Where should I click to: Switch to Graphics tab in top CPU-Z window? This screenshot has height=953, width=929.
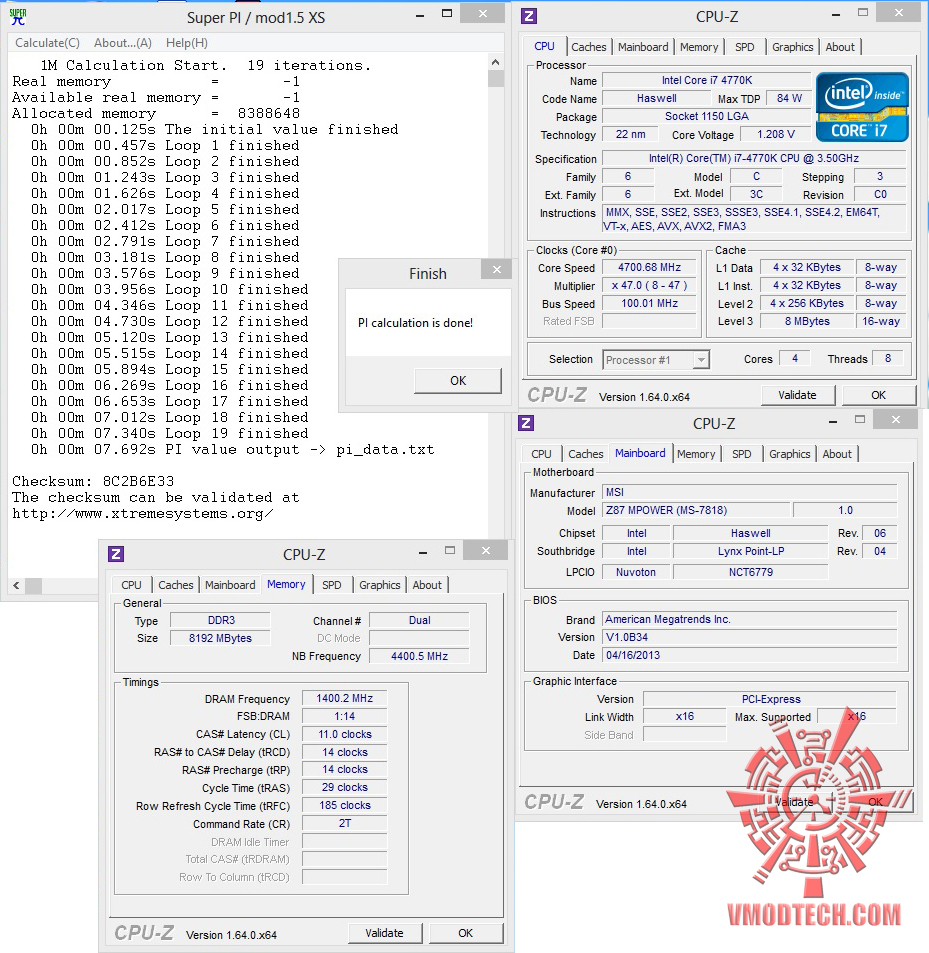tap(792, 47)
